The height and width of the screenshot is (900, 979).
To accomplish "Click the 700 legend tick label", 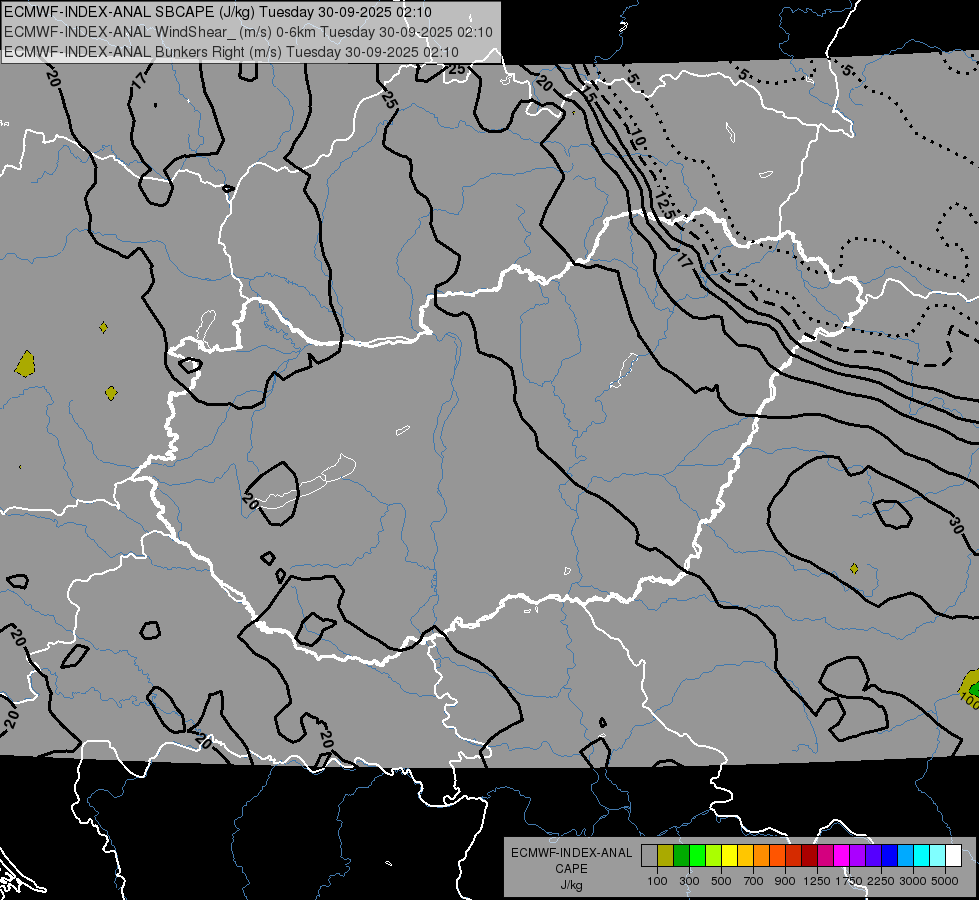I will click(x=754, y=881).
